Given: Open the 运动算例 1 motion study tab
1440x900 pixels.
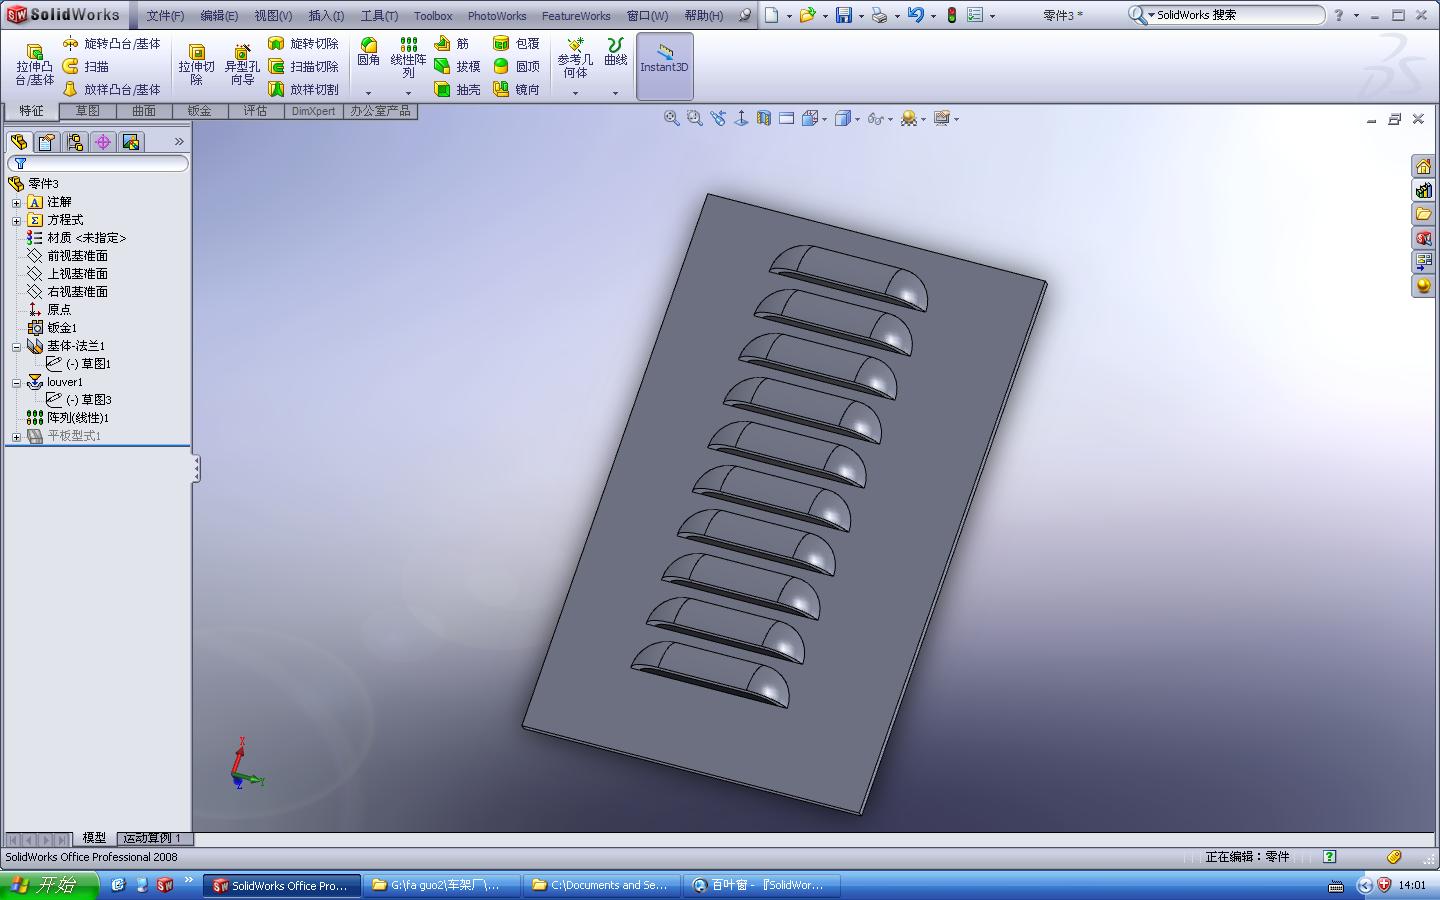Looking at the screenshot, I should pyautogui.click(x=154, y=838).
